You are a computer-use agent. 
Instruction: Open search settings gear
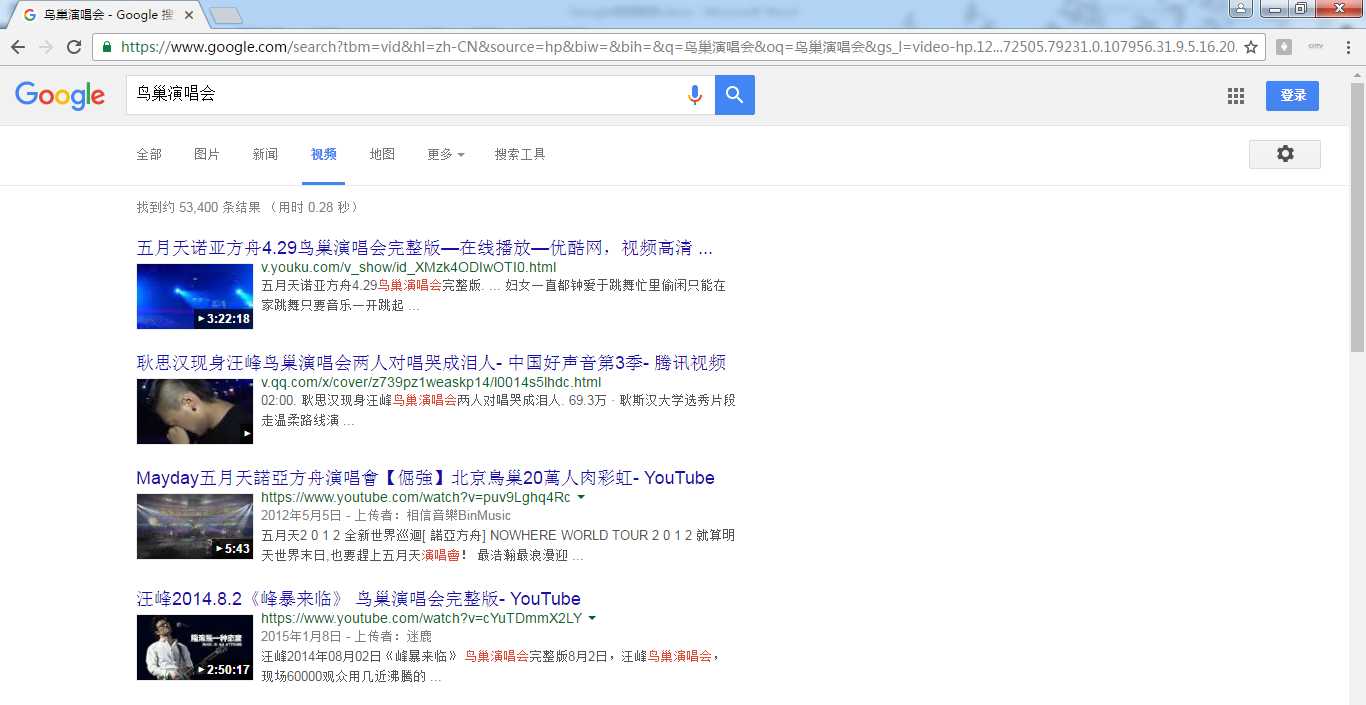1285,154
